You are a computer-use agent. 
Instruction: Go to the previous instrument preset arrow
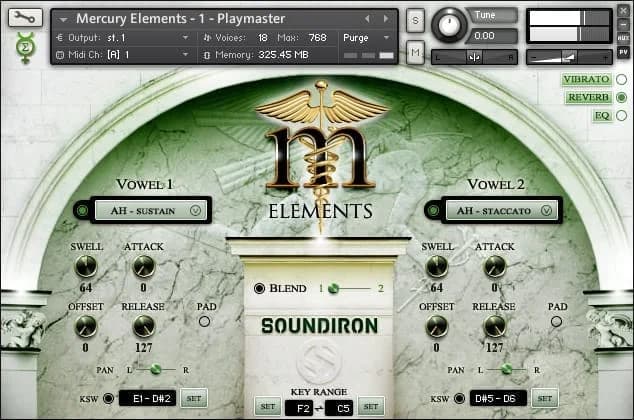[367, 19]
